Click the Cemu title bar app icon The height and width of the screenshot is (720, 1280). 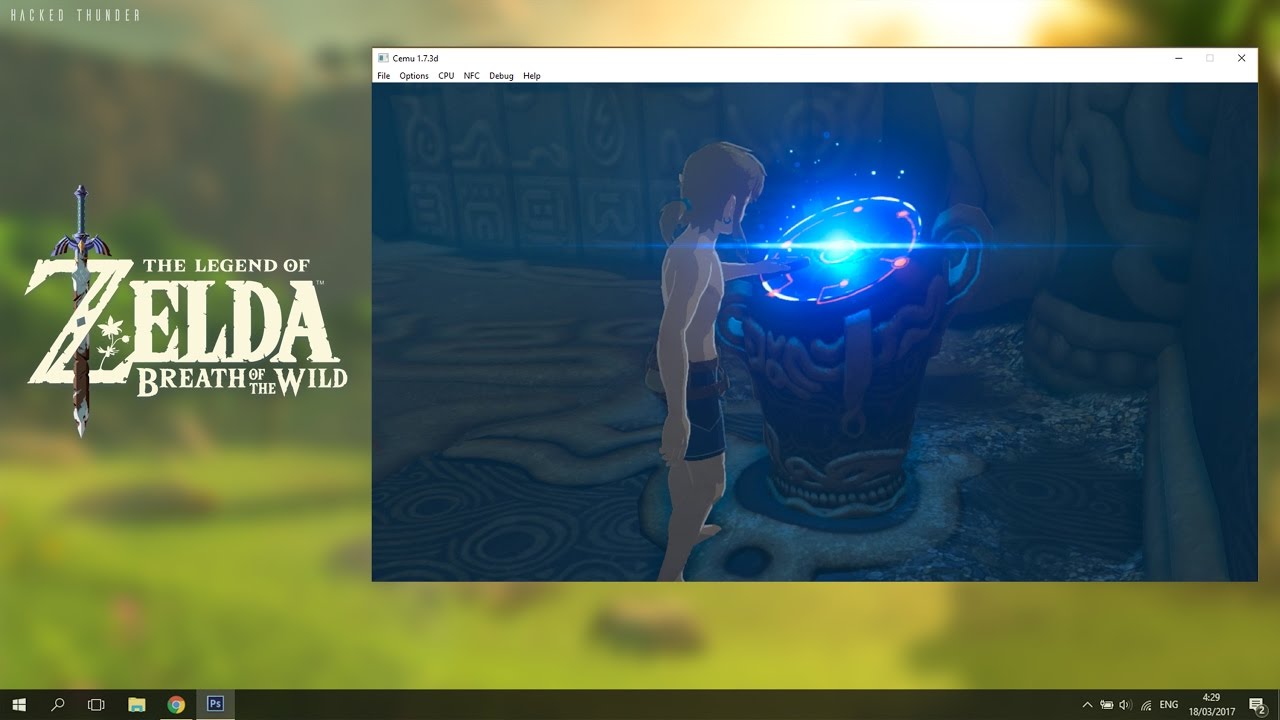(x=383, y=58)
